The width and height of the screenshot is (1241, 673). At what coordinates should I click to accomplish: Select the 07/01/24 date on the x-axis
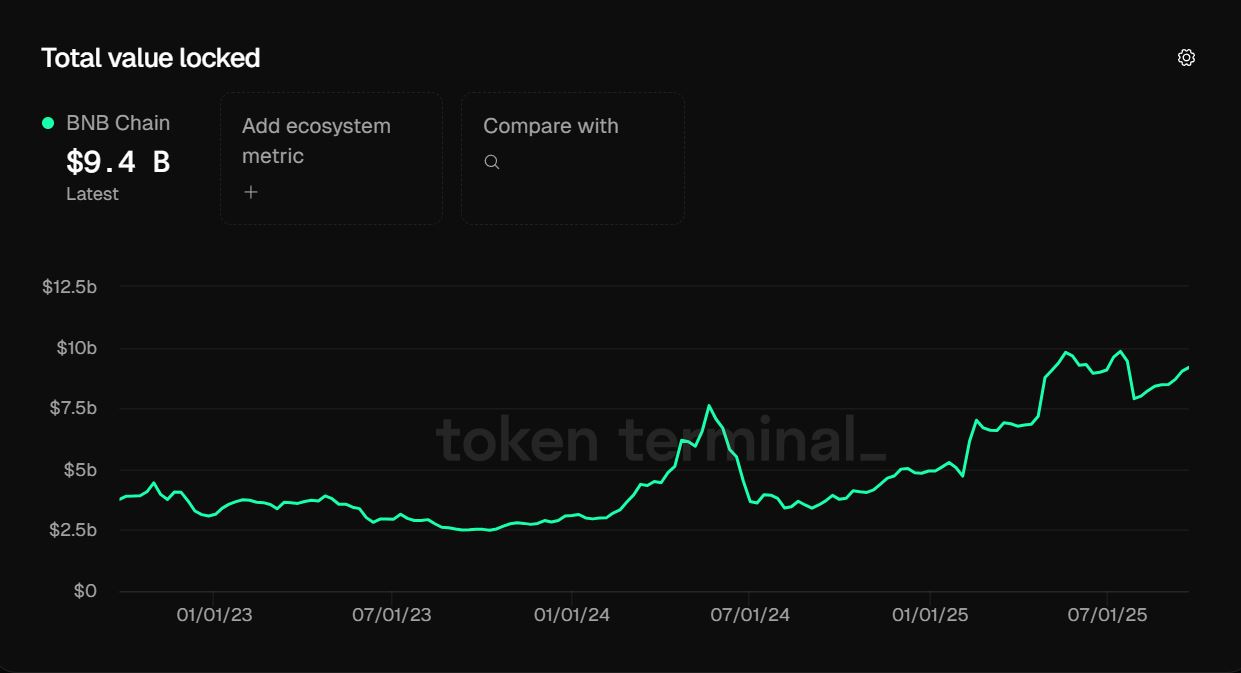(750, 614)
